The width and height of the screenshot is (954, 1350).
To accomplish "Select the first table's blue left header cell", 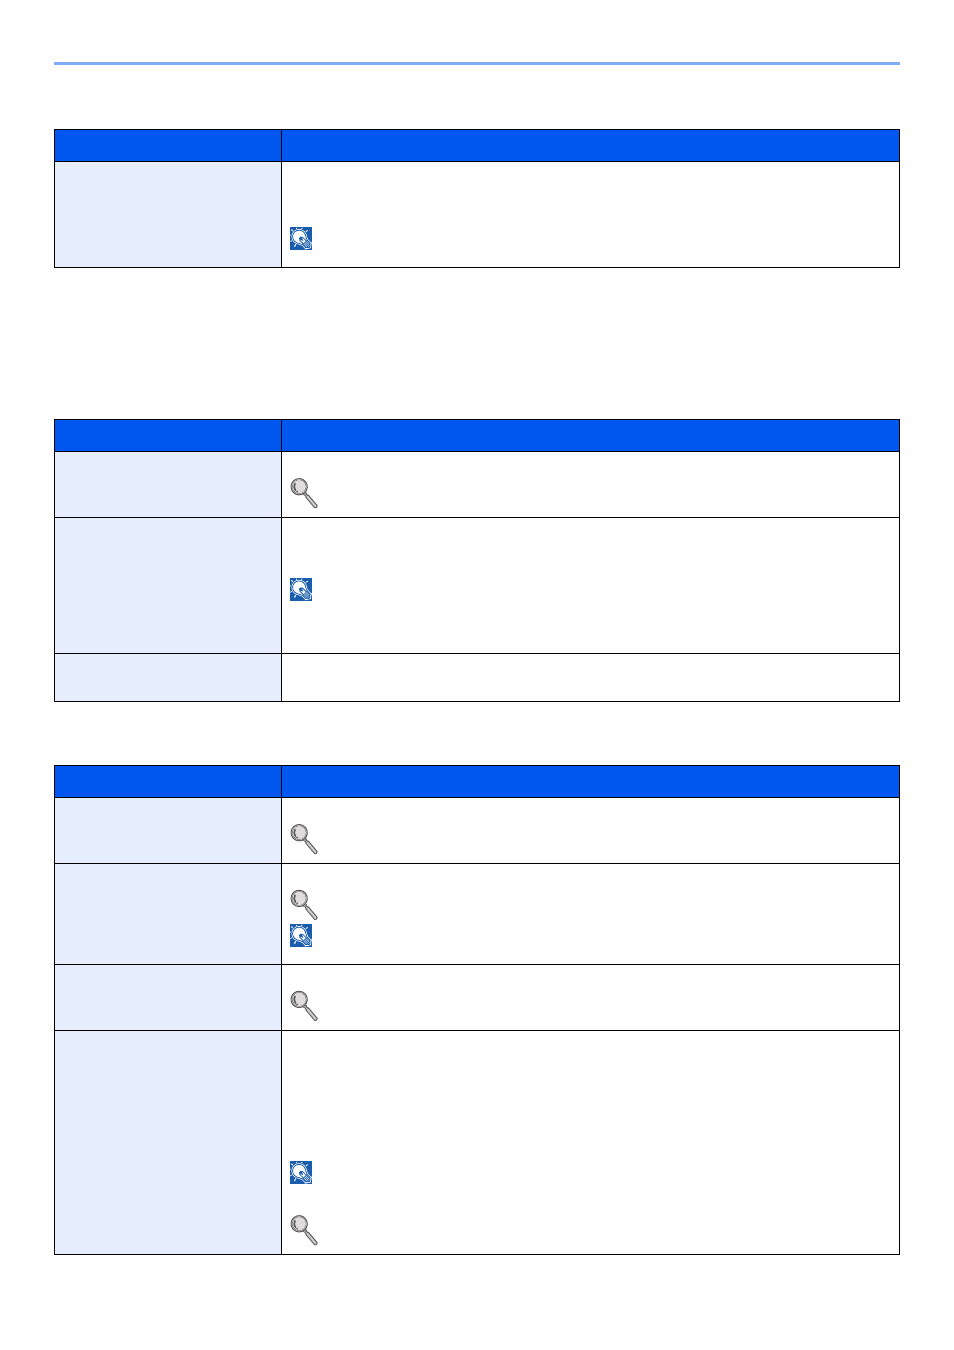I will (168, 145).
